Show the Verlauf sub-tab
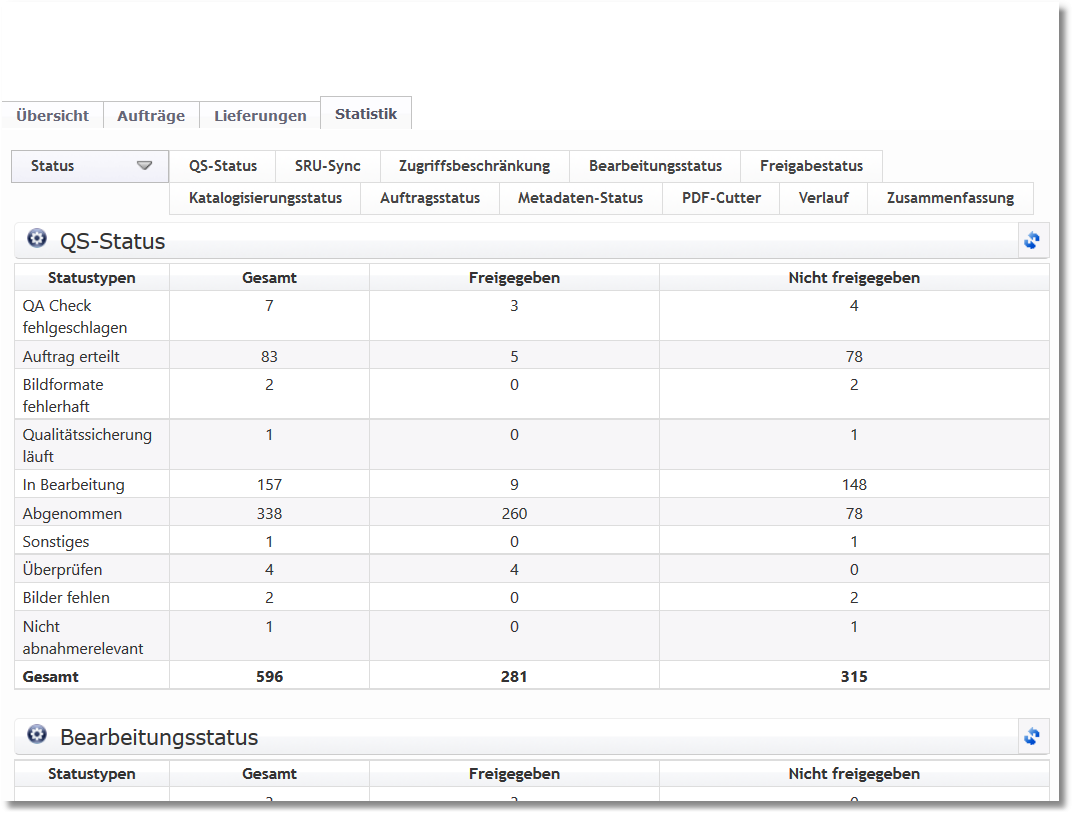 pyautogui.click(x=823, y=198)
